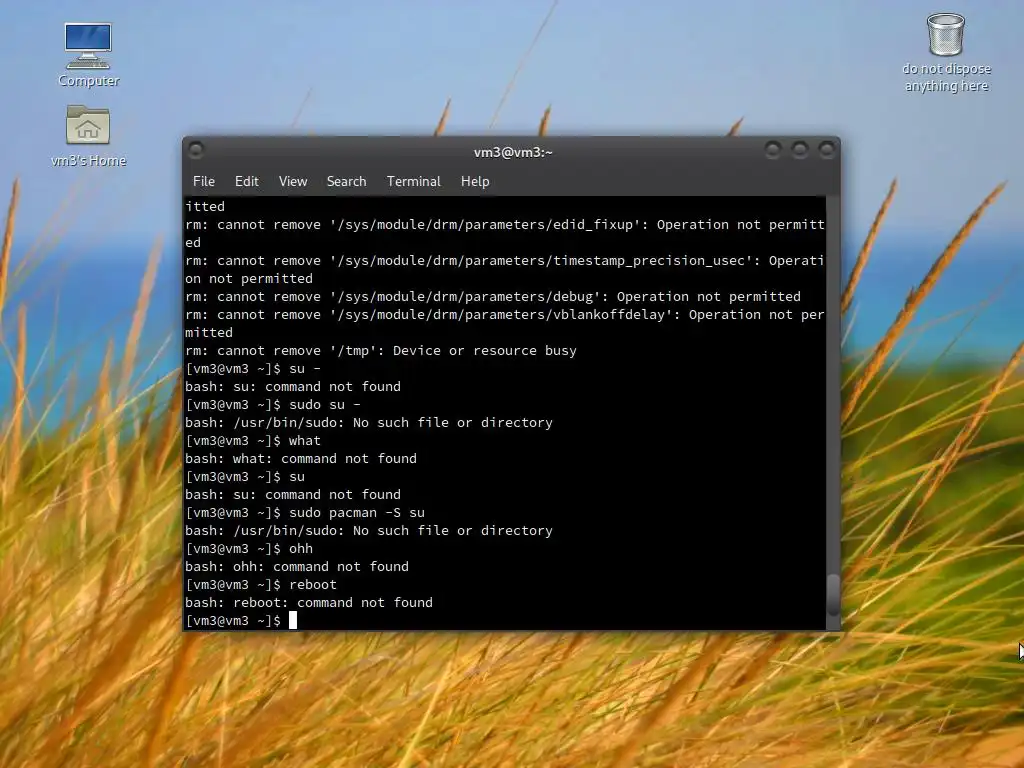Click the terminal window menu button at title bar left
Viewport: 1024px width, 768px height.
[195, 151]
